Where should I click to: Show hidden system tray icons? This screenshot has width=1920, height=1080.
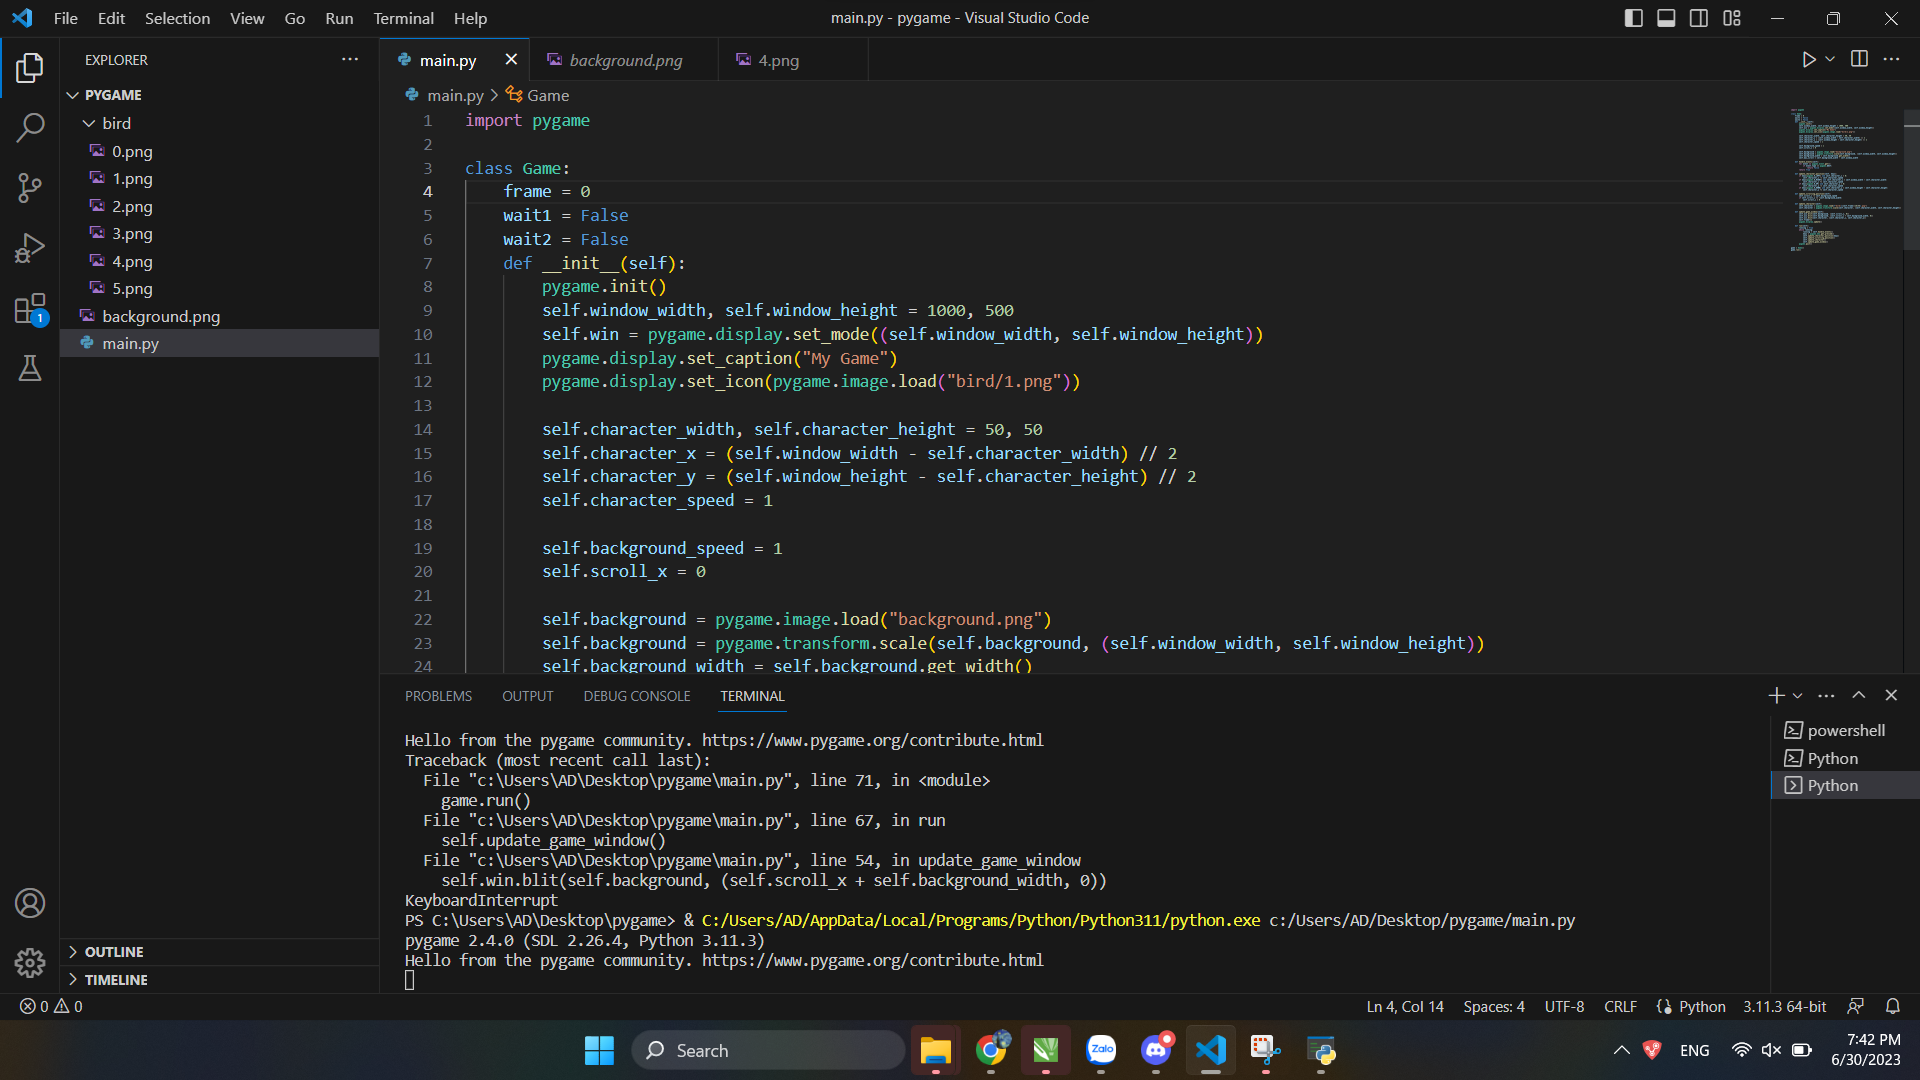[x=1621, y=1050]
